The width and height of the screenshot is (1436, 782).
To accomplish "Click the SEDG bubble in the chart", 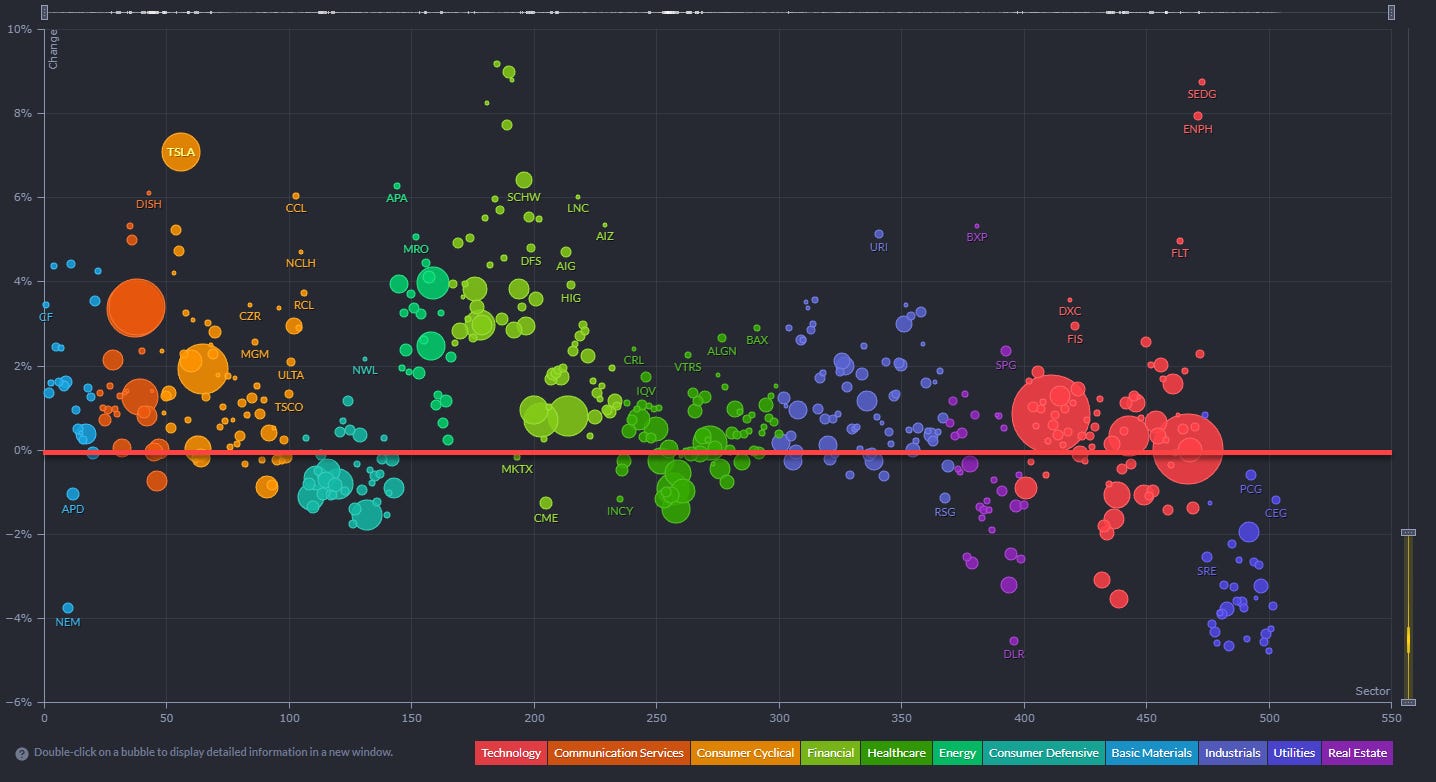I will (x=1202, y=82).
